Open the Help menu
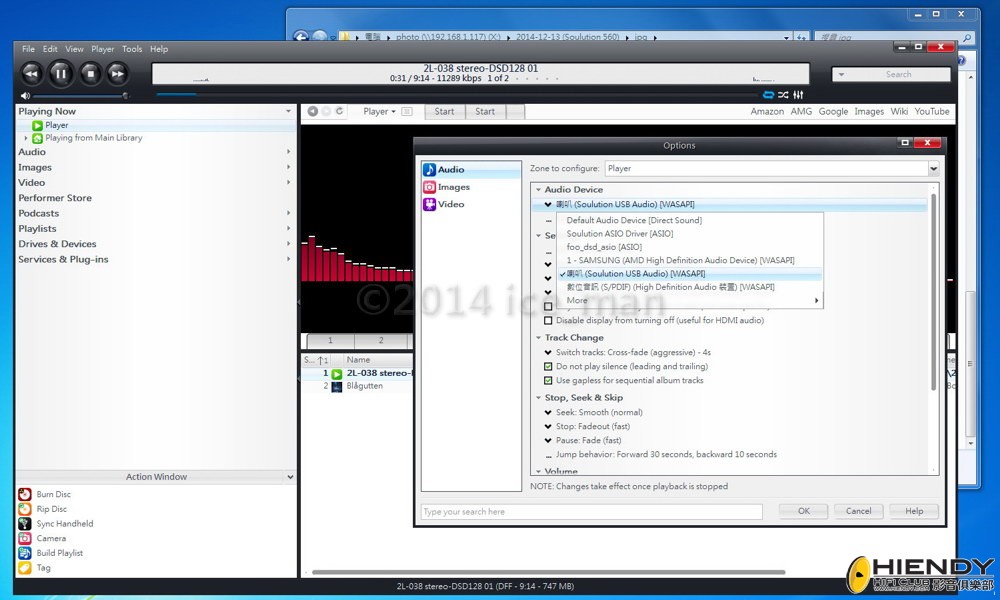The height and width of the screenshot is (600, 1000). (x=159, y=49)
